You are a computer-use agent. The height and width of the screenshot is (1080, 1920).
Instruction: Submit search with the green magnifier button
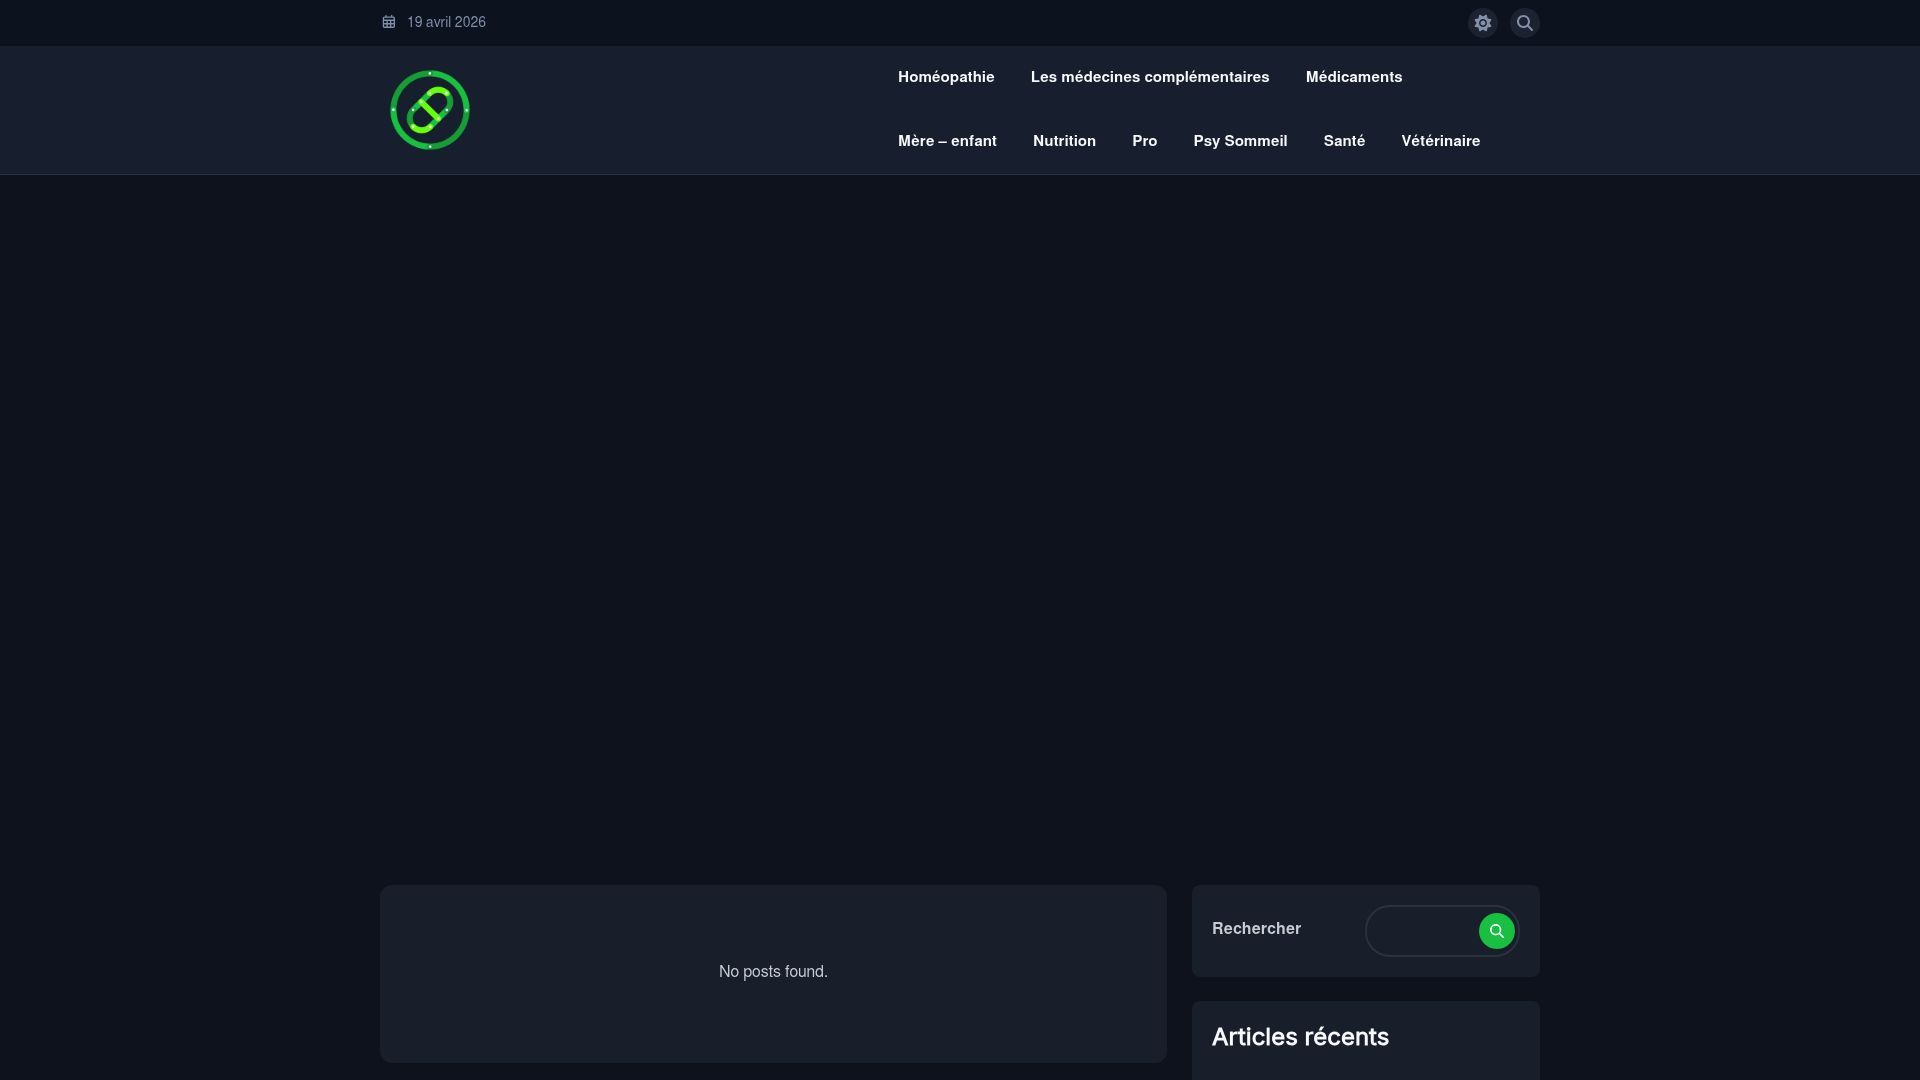pos(1496,931)
